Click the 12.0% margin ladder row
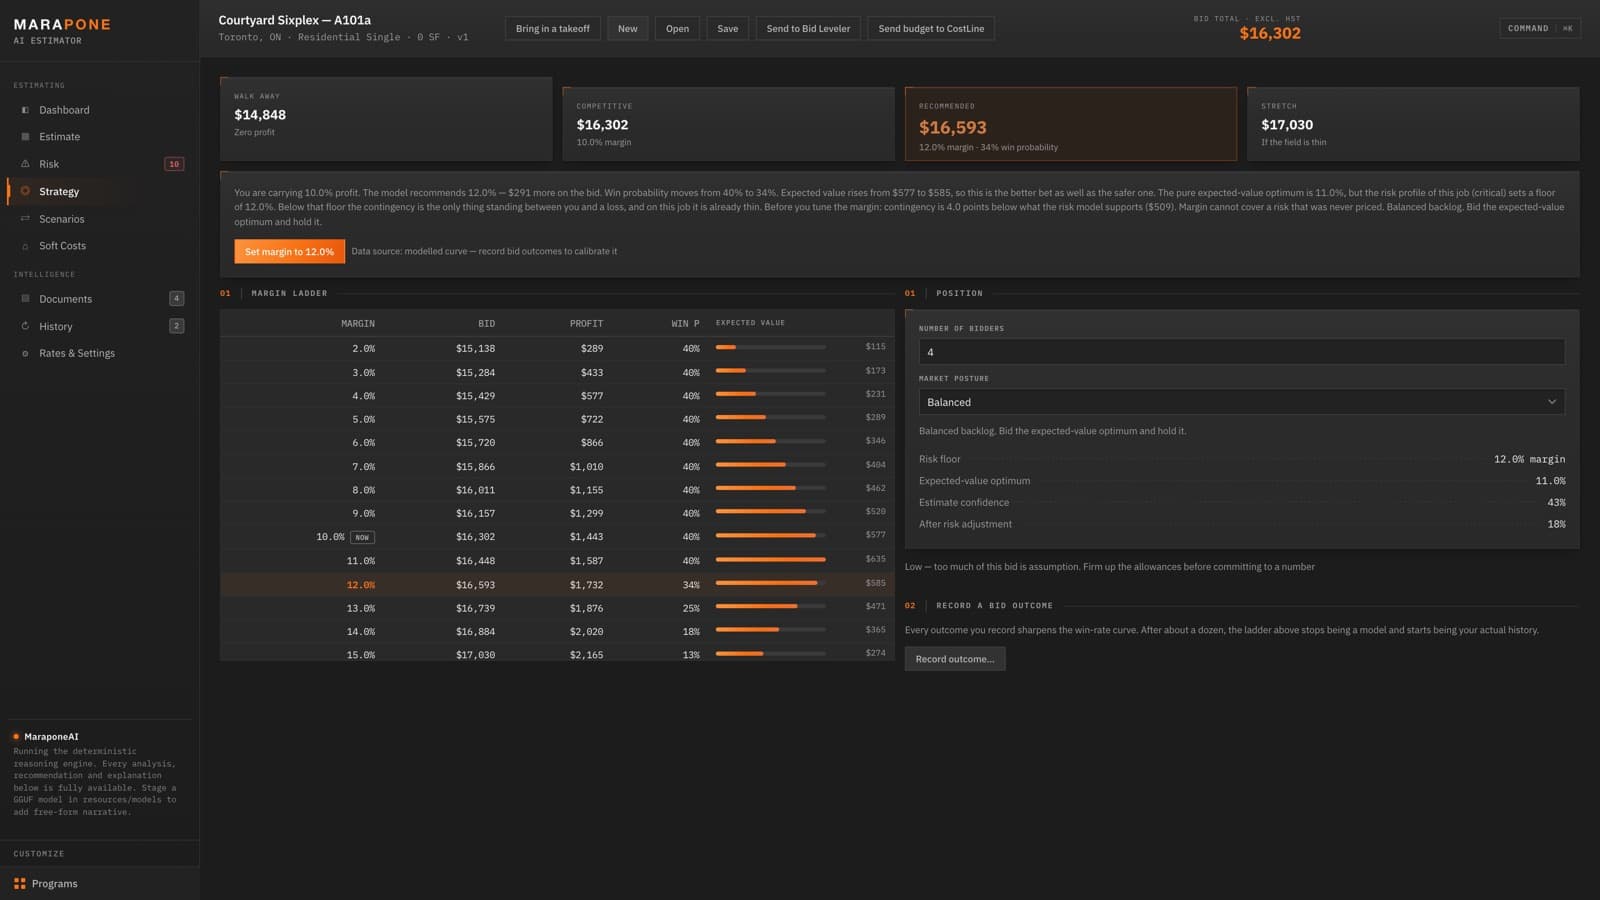Screen dimensions: 1600x900 pyautogui.click(x=557, y=585)
